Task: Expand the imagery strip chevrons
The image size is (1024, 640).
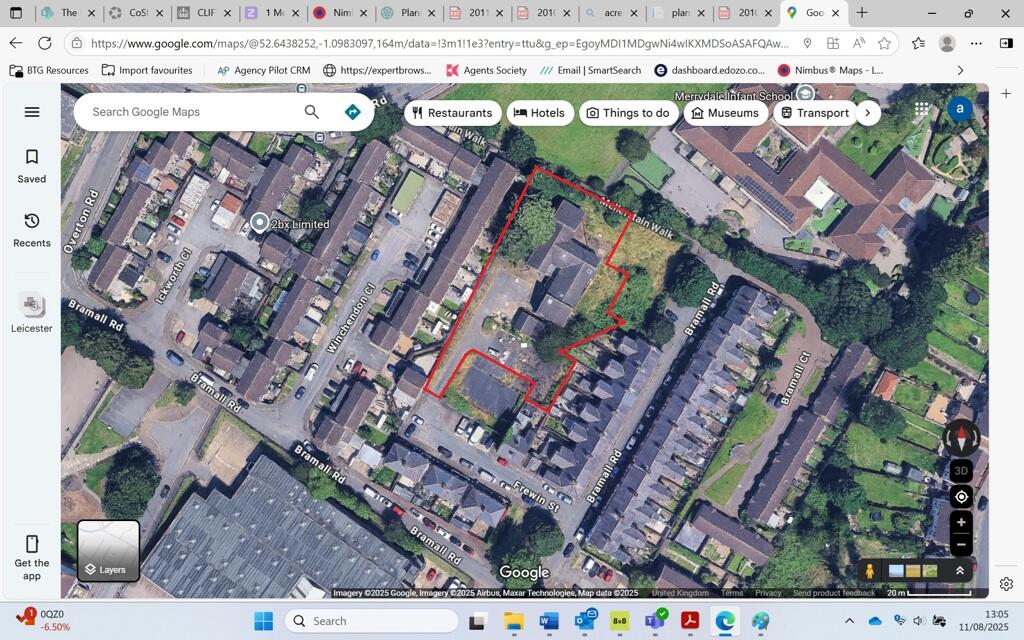Action: click(x=960, y=570)
